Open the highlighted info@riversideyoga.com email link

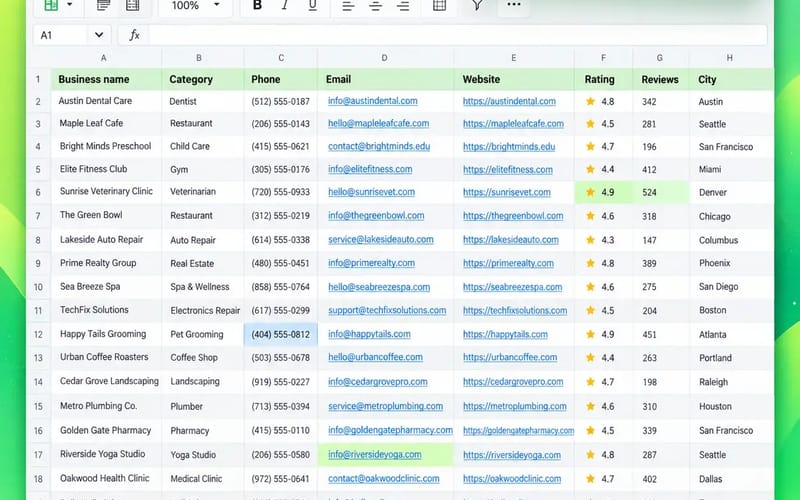tap(374, 455)
